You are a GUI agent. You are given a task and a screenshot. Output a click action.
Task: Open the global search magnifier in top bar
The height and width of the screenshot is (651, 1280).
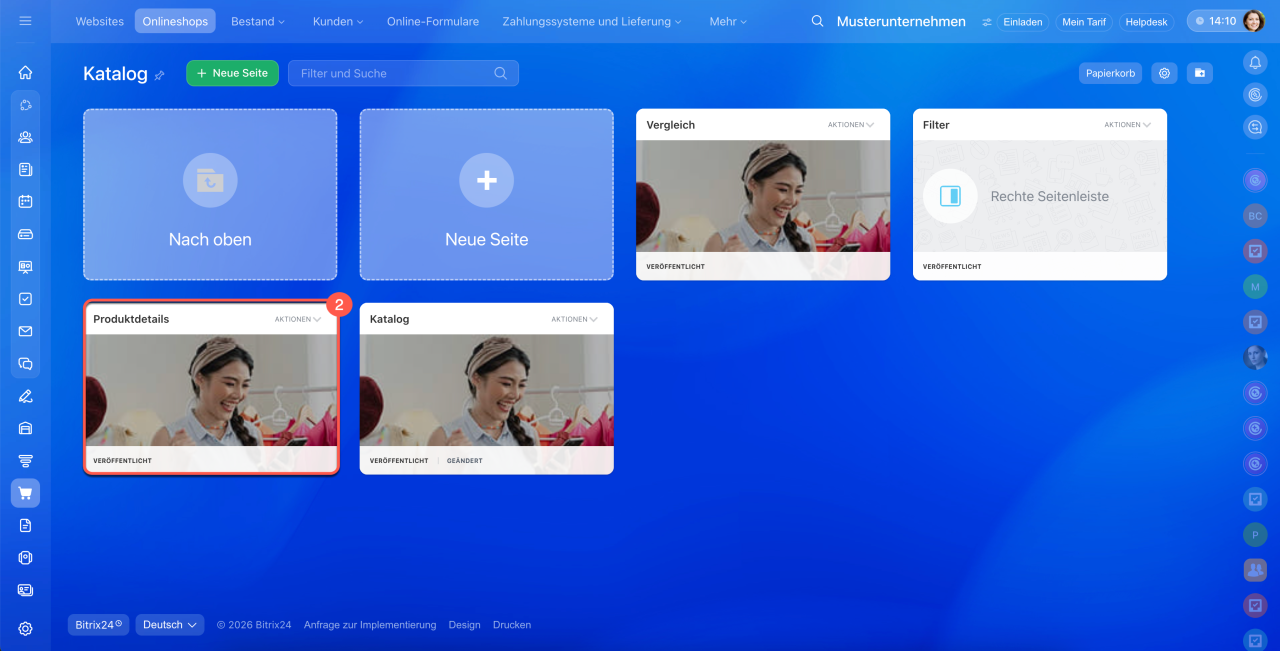pyautogui.click(x=818, y=21)
